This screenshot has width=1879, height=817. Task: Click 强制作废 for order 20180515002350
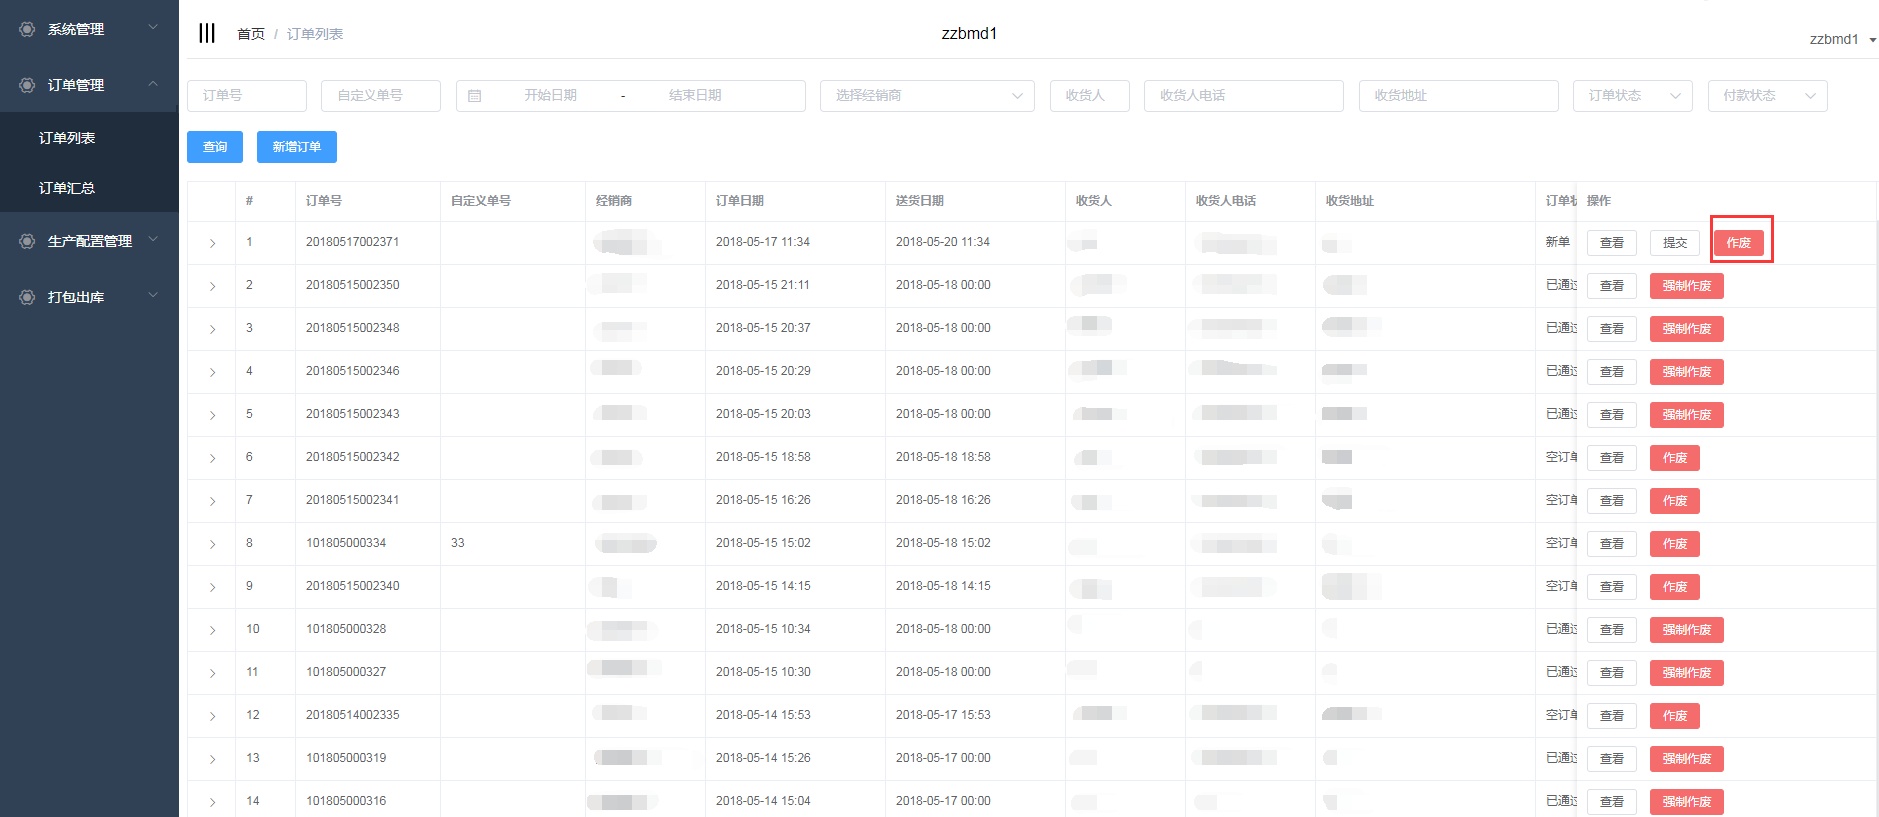[1686, 286]
